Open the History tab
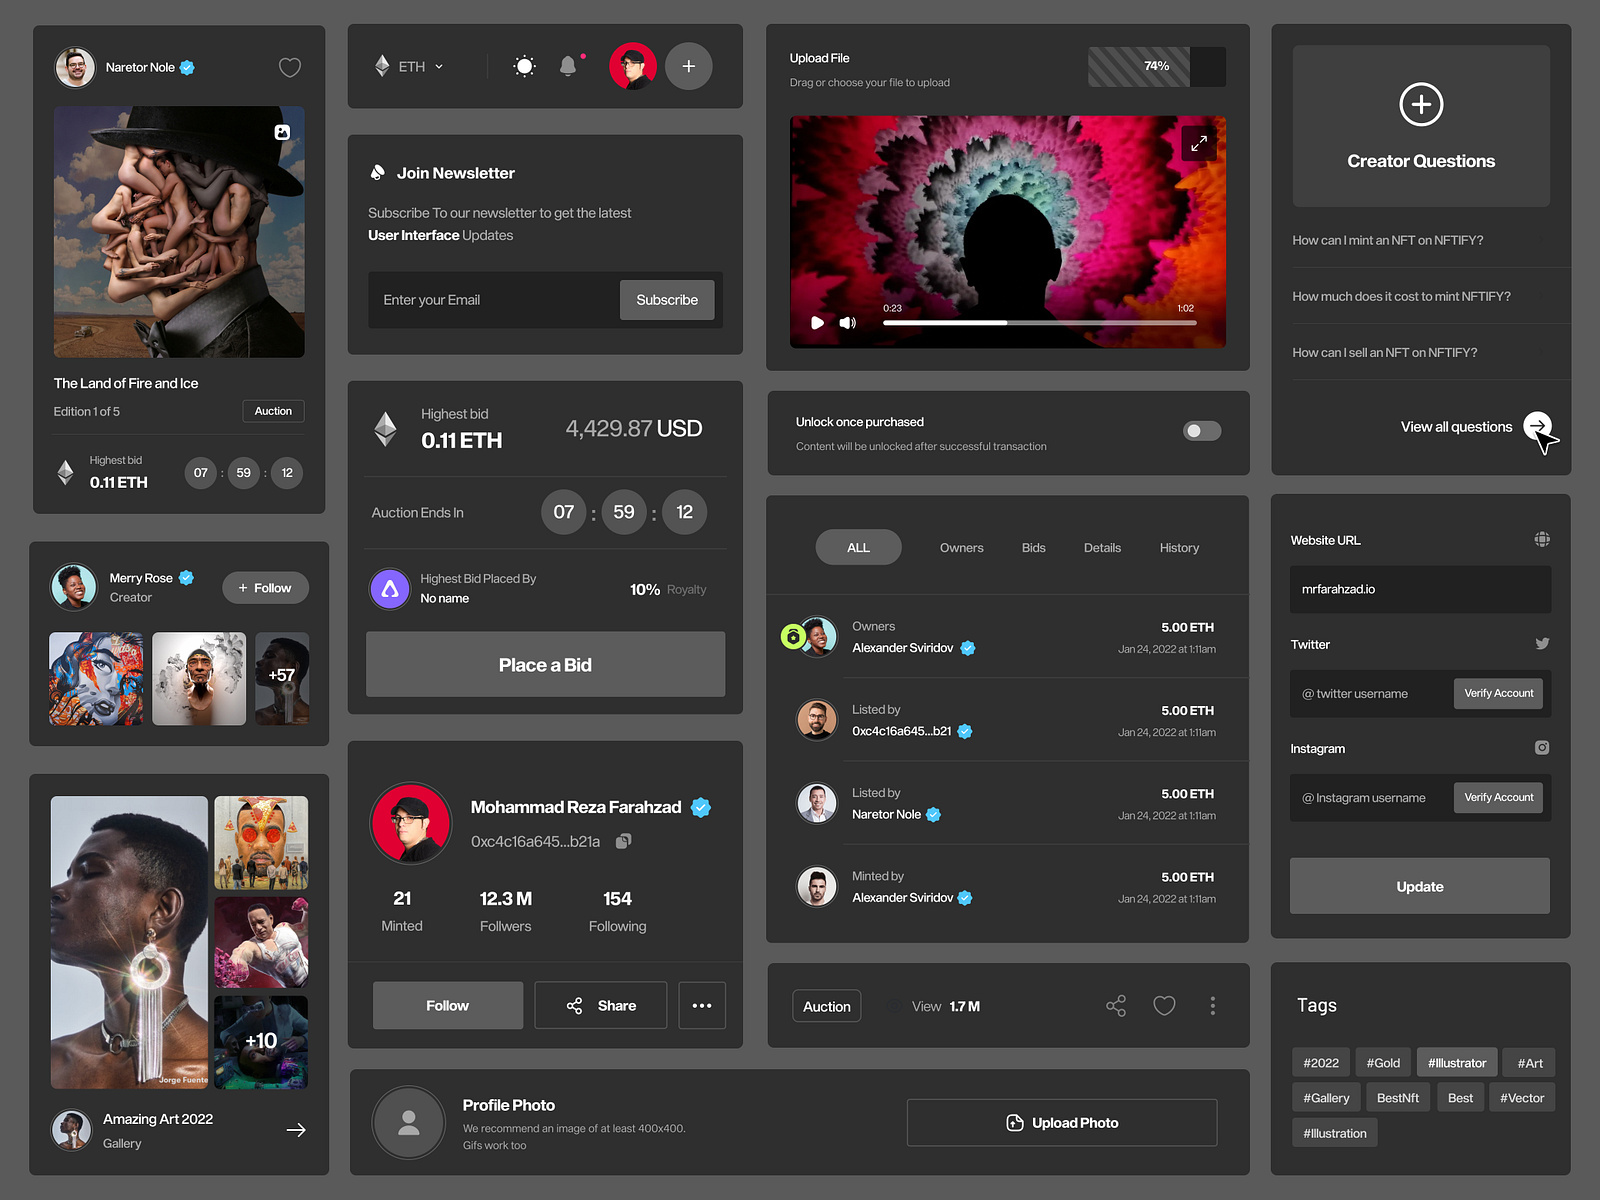Image resolution: width=1600 pixels, height=1200 pixels. pyautogui.click(x=1179, y=548)
